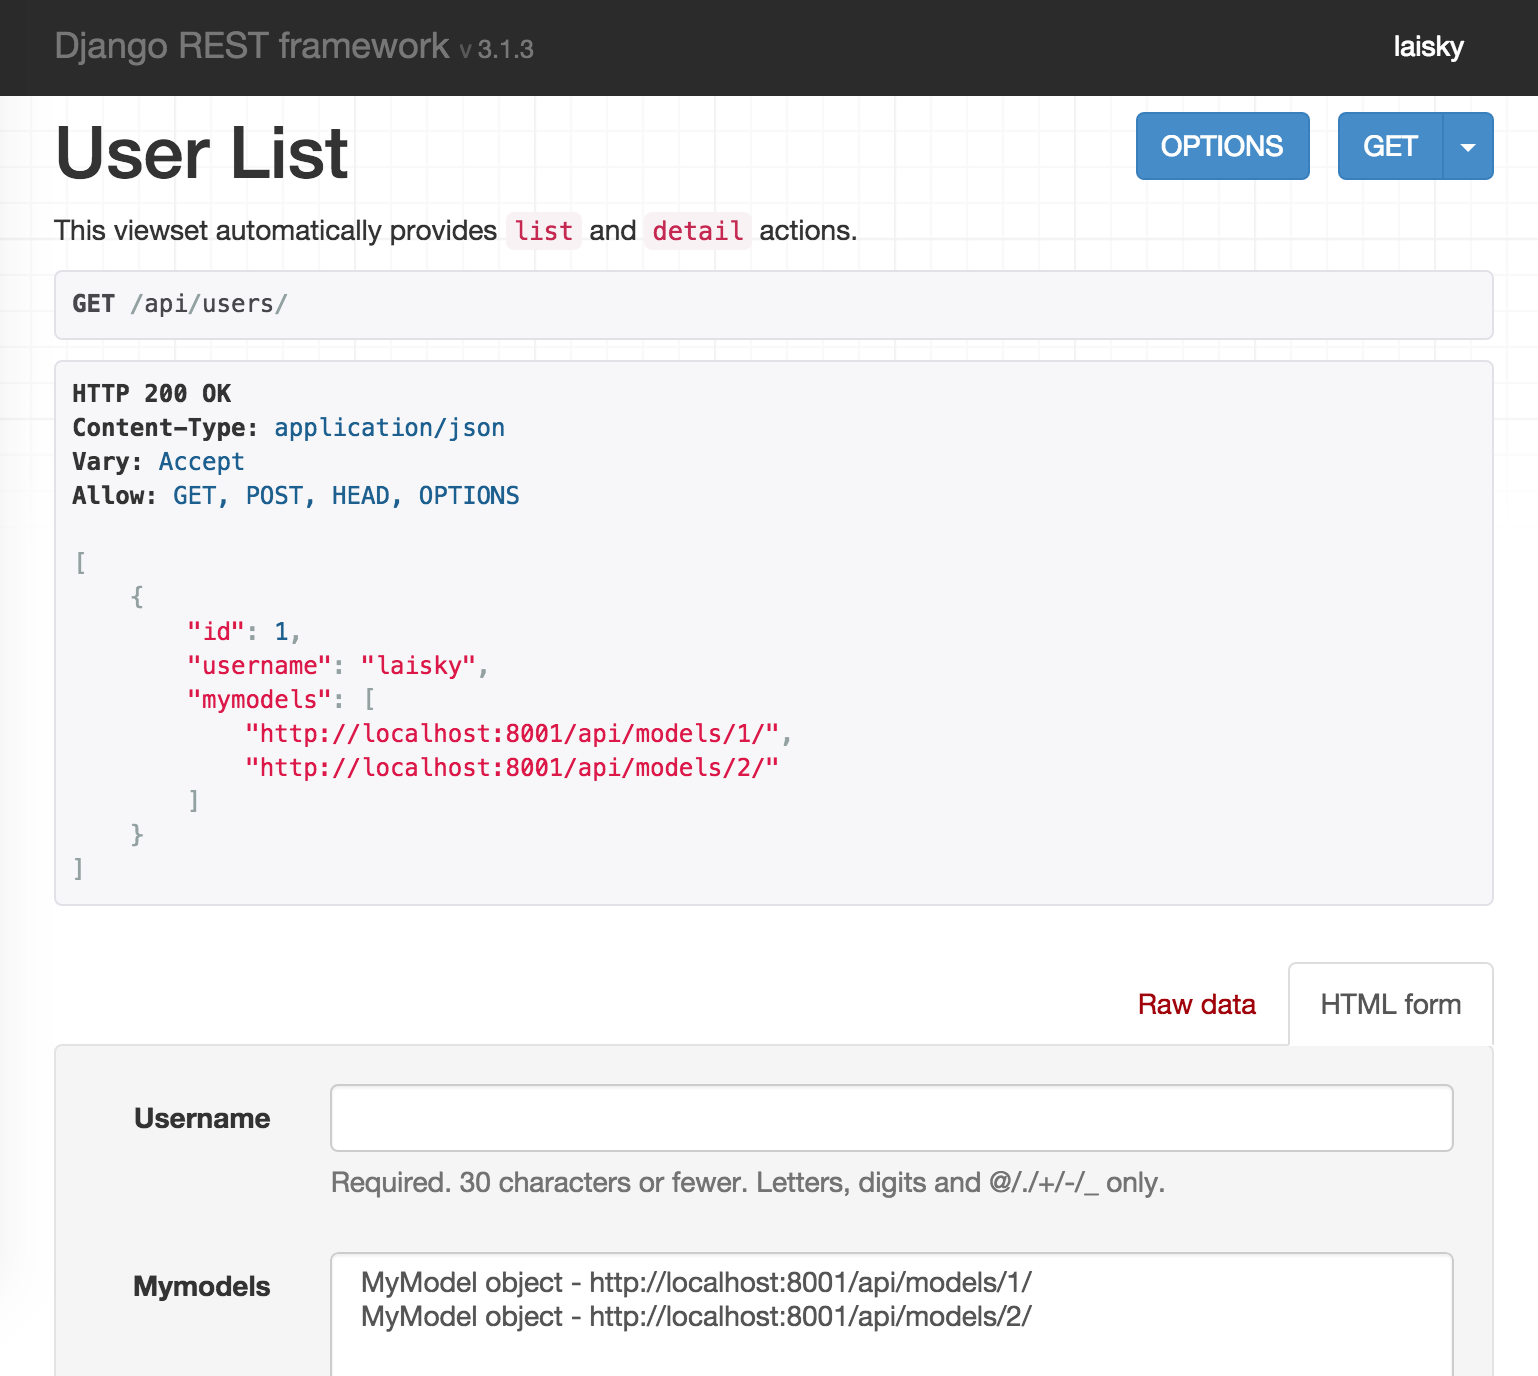Choose the MyModel object models/2 list option
The height and width of the screenshot is (1376, 1538).
[696, 1316]
